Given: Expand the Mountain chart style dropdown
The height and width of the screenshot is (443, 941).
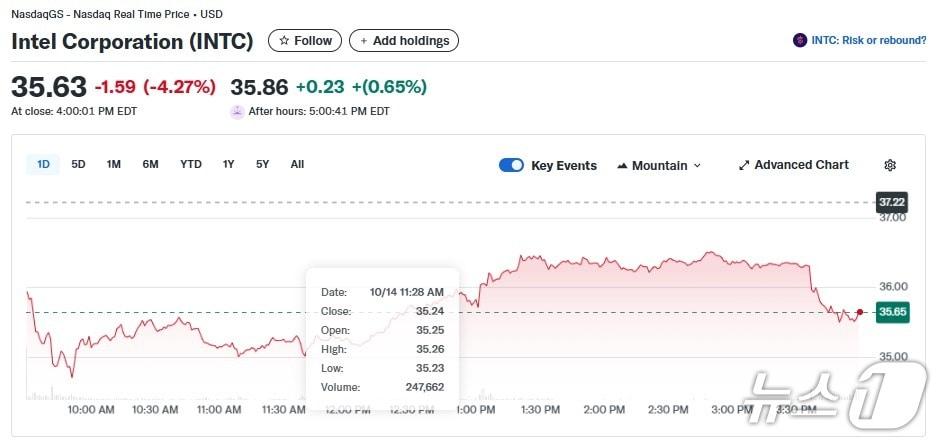Looking at the screenshot, I should pyautogui.click(x=697, y=166).
